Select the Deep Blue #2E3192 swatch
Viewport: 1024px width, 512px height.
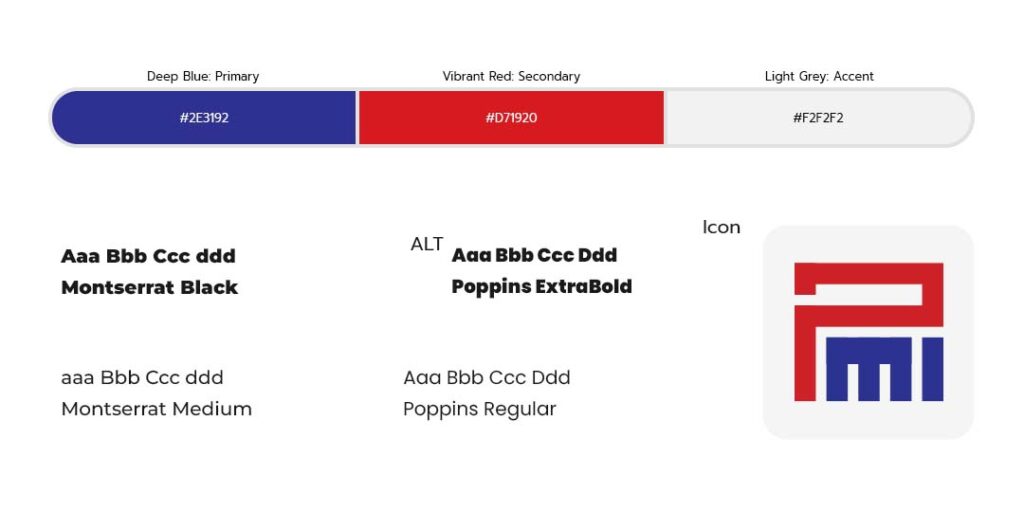tap(204, 118)
